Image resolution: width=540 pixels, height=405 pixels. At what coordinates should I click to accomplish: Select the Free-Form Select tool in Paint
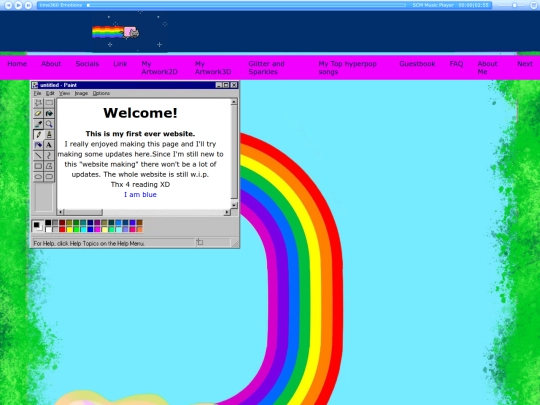coord(38,103)
